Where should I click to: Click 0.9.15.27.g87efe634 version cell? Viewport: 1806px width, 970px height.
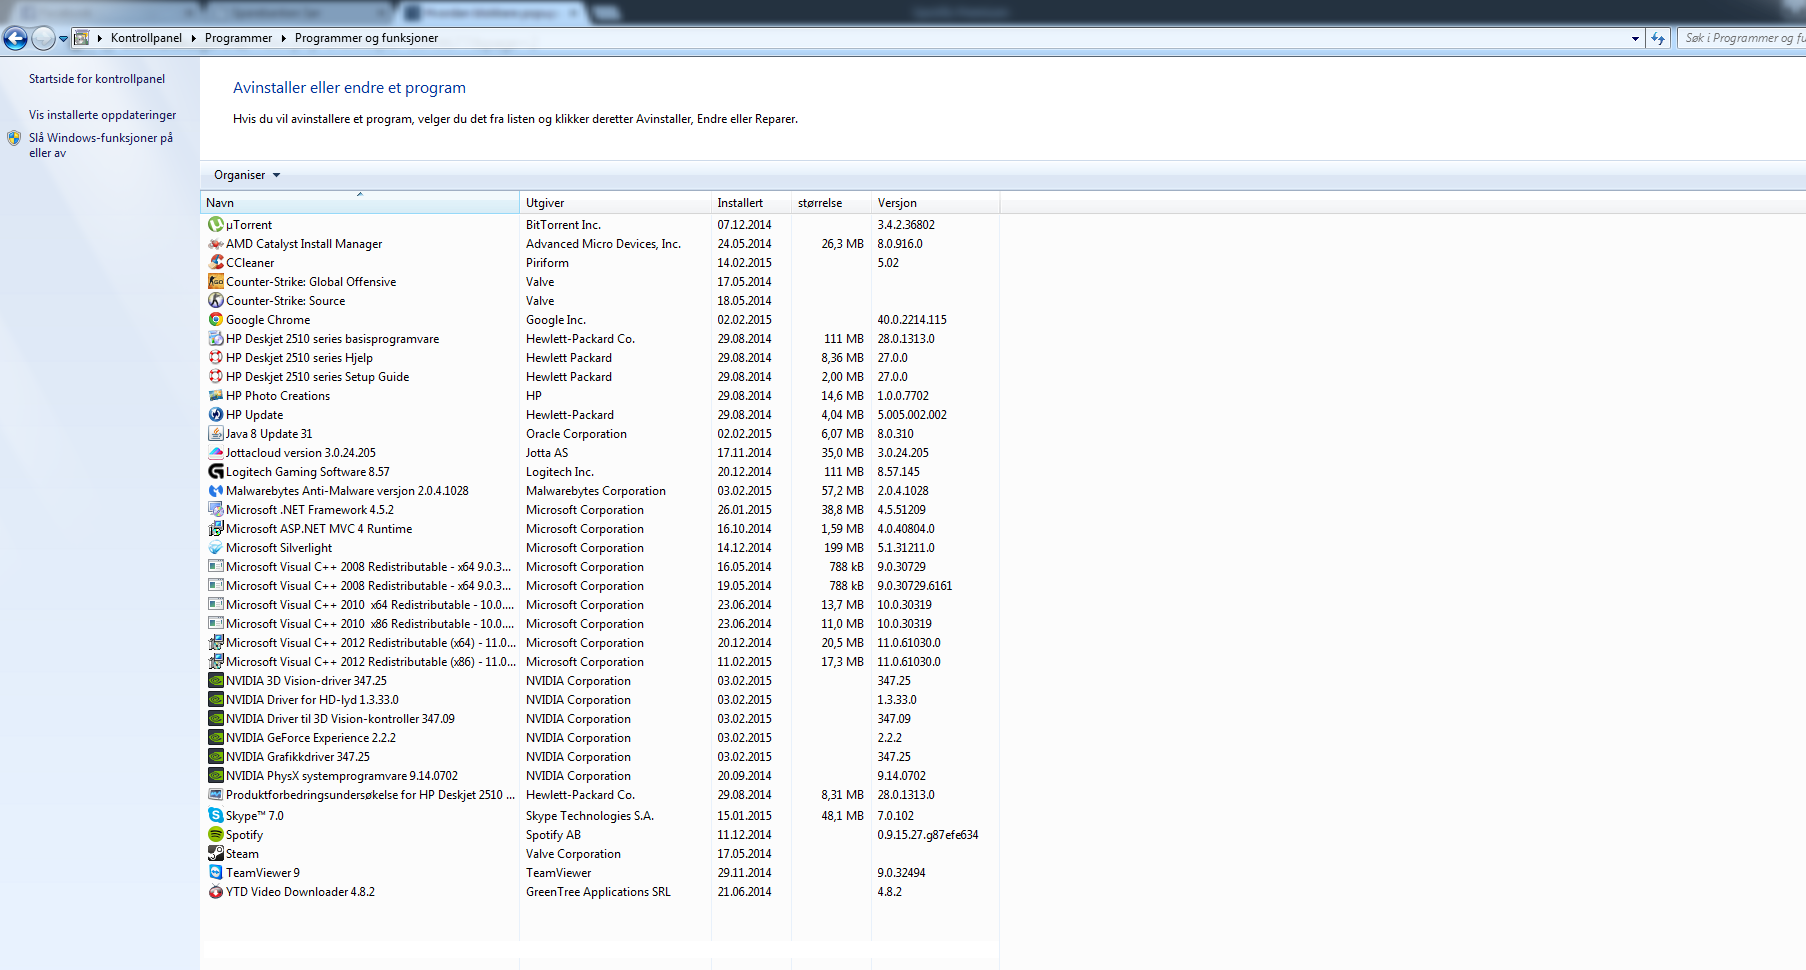[x=928, y=835]
